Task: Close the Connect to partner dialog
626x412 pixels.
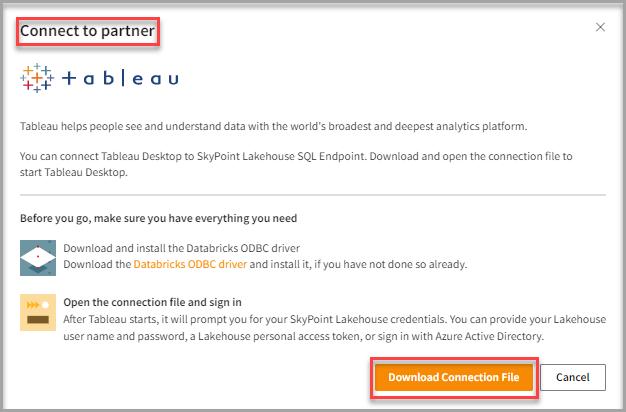Action: pyautogui.click(x=600, y=27)
